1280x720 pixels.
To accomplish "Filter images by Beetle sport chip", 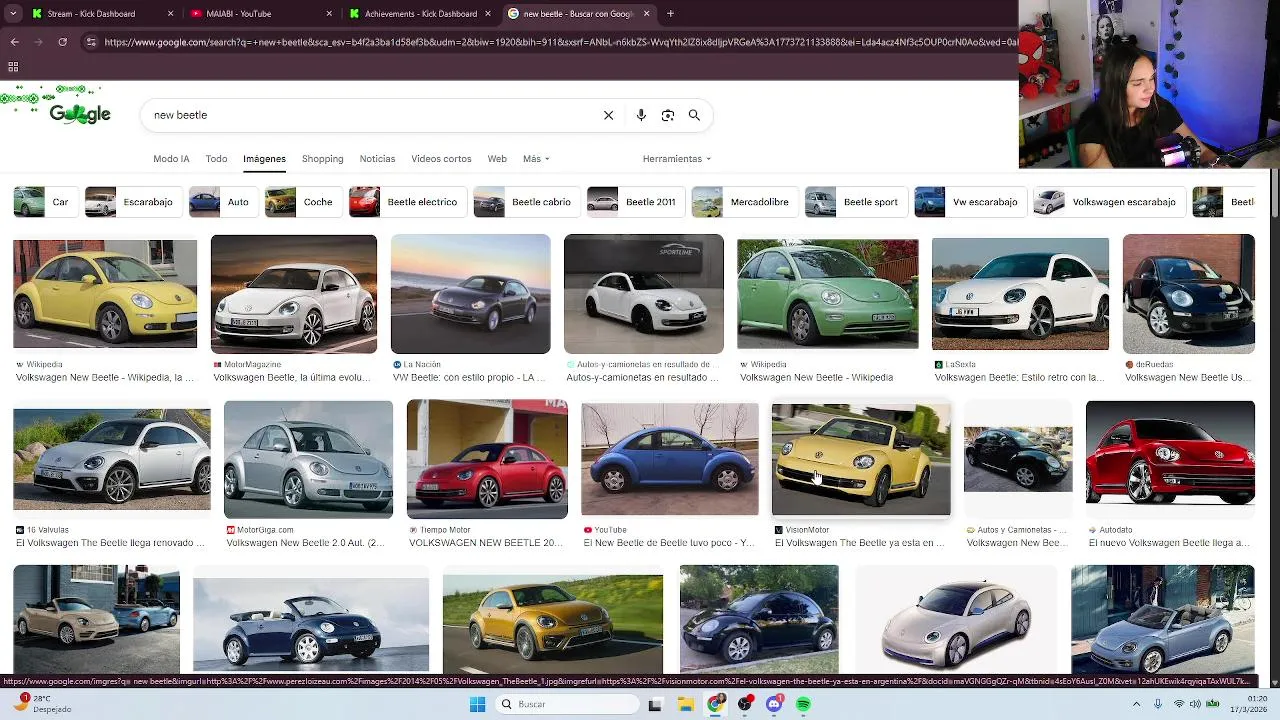I will click(x=855, y=202).
